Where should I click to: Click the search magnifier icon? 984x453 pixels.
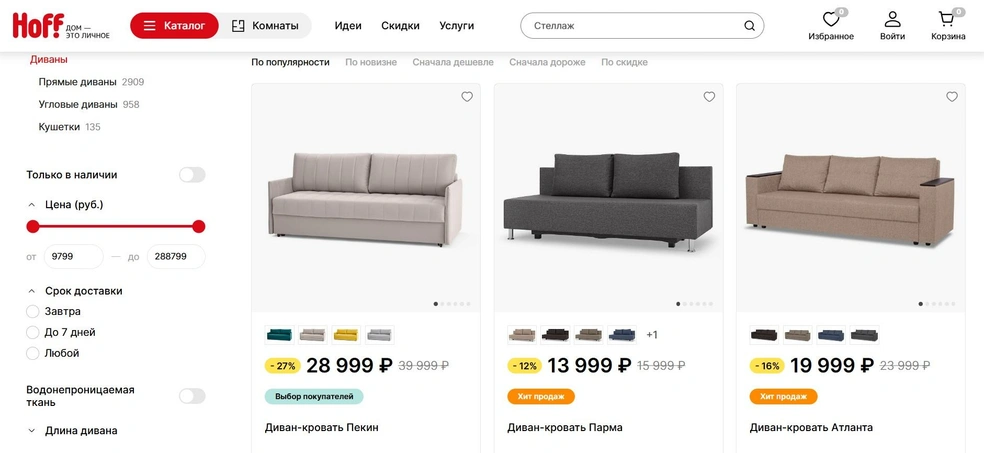coord(749,26)
